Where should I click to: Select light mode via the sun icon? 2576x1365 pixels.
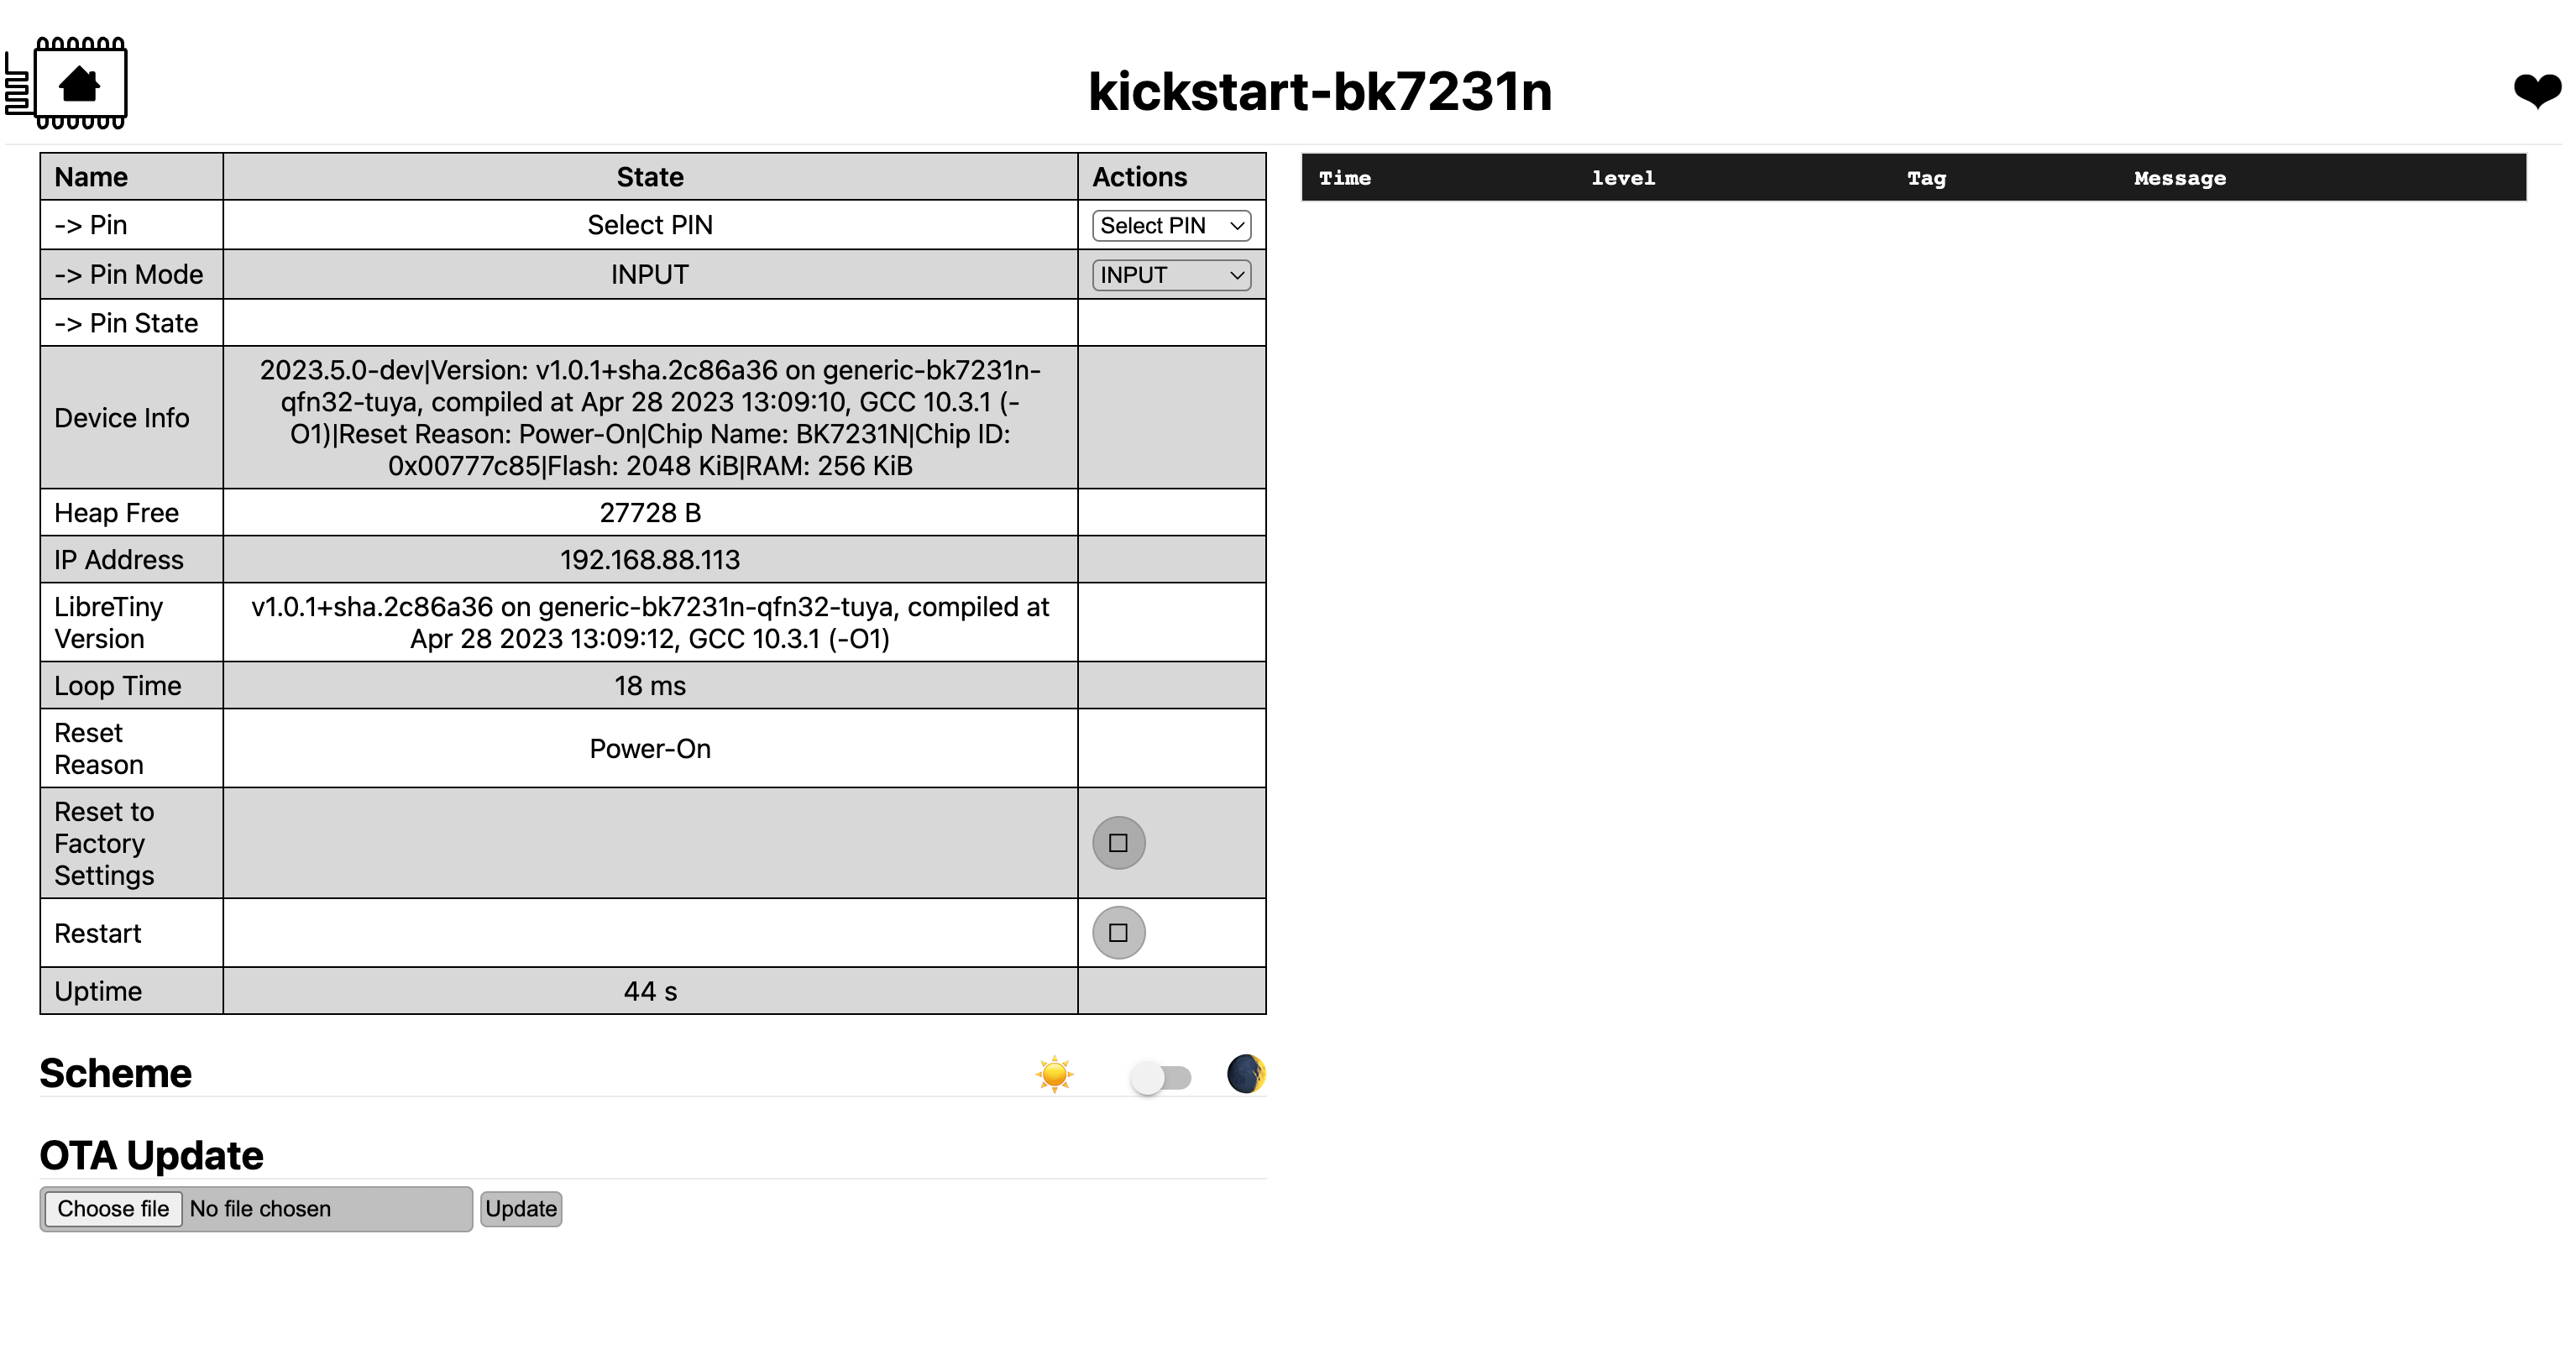tap(1055, 1074)
